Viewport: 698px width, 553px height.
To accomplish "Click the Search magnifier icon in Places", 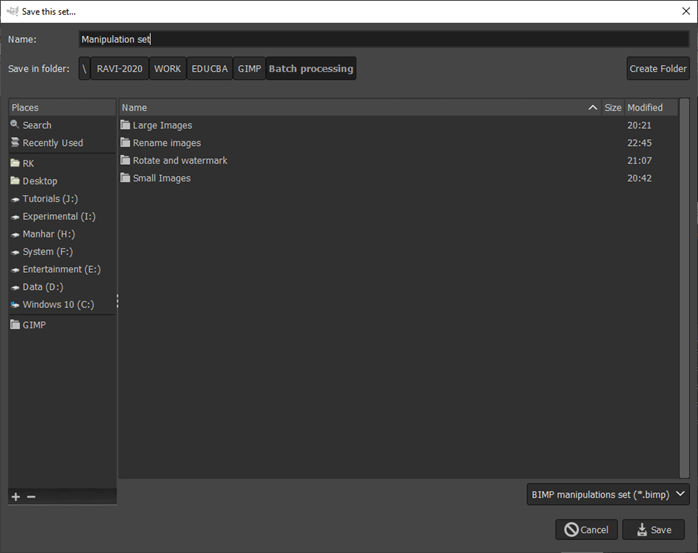I will (x=15, y=124).
